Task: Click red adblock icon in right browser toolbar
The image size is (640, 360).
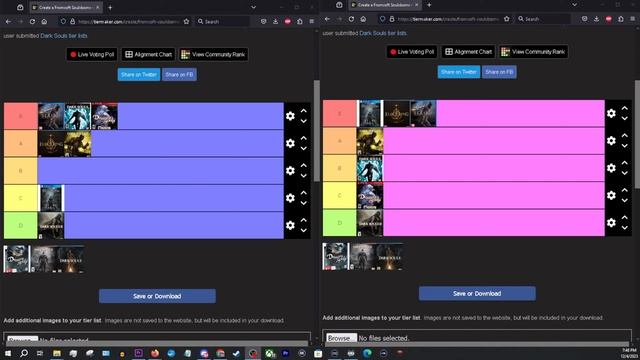Action: (x=609, y=19)
